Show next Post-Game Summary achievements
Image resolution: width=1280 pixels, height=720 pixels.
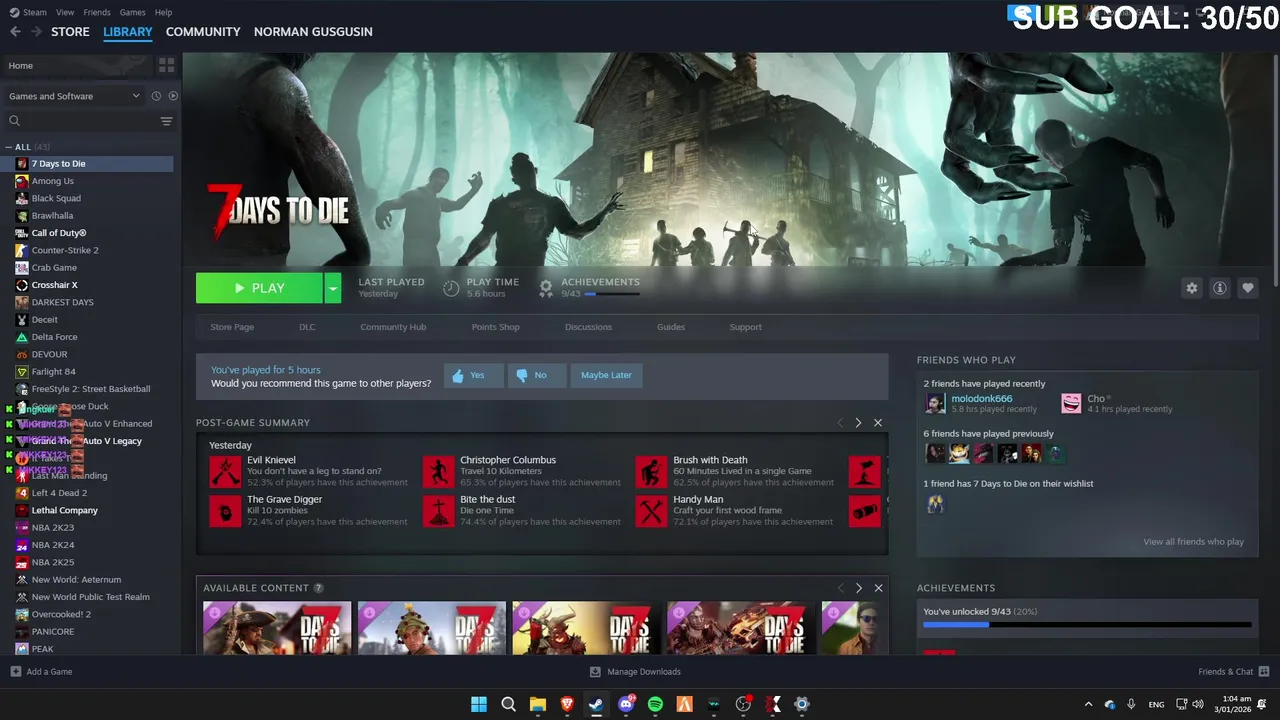(x=858, y=423)
